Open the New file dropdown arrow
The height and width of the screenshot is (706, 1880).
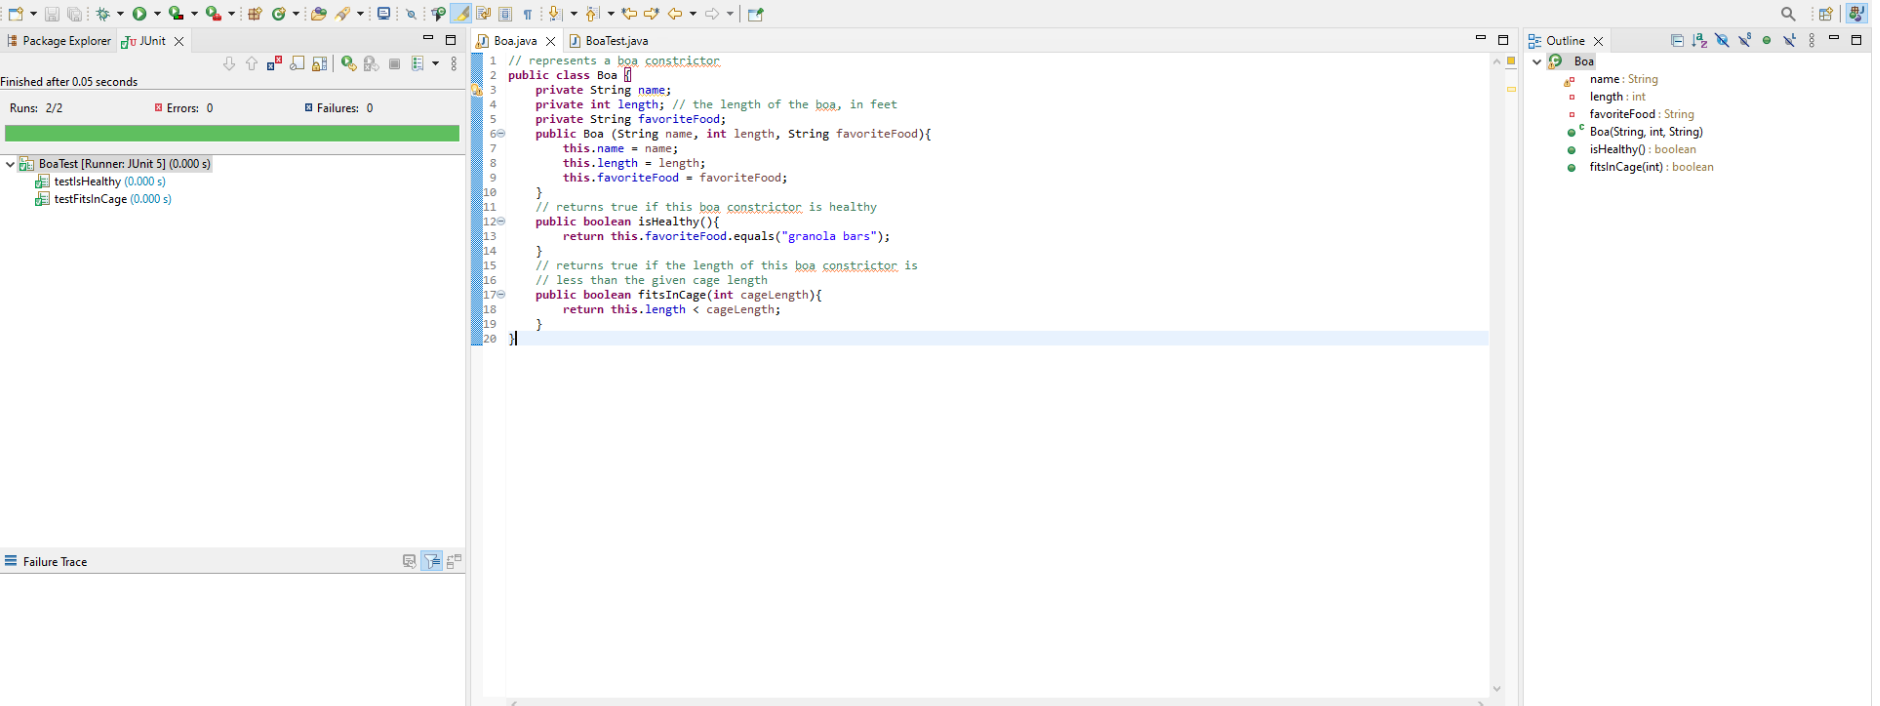[33, 14]
